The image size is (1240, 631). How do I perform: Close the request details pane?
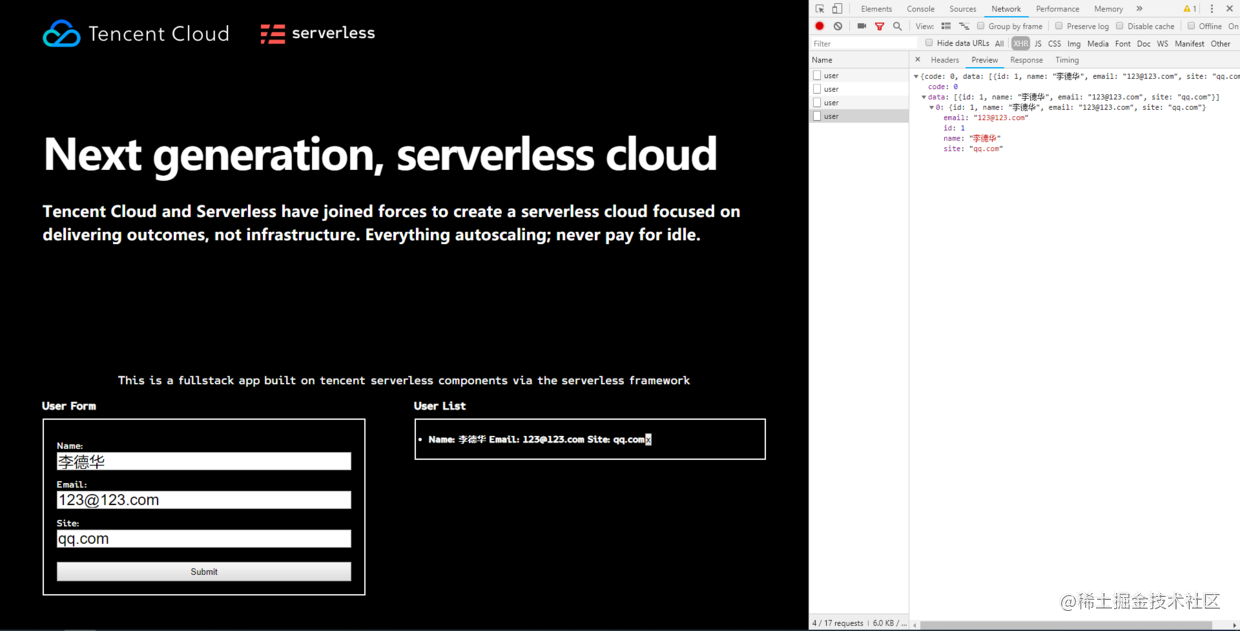point(918,60)
